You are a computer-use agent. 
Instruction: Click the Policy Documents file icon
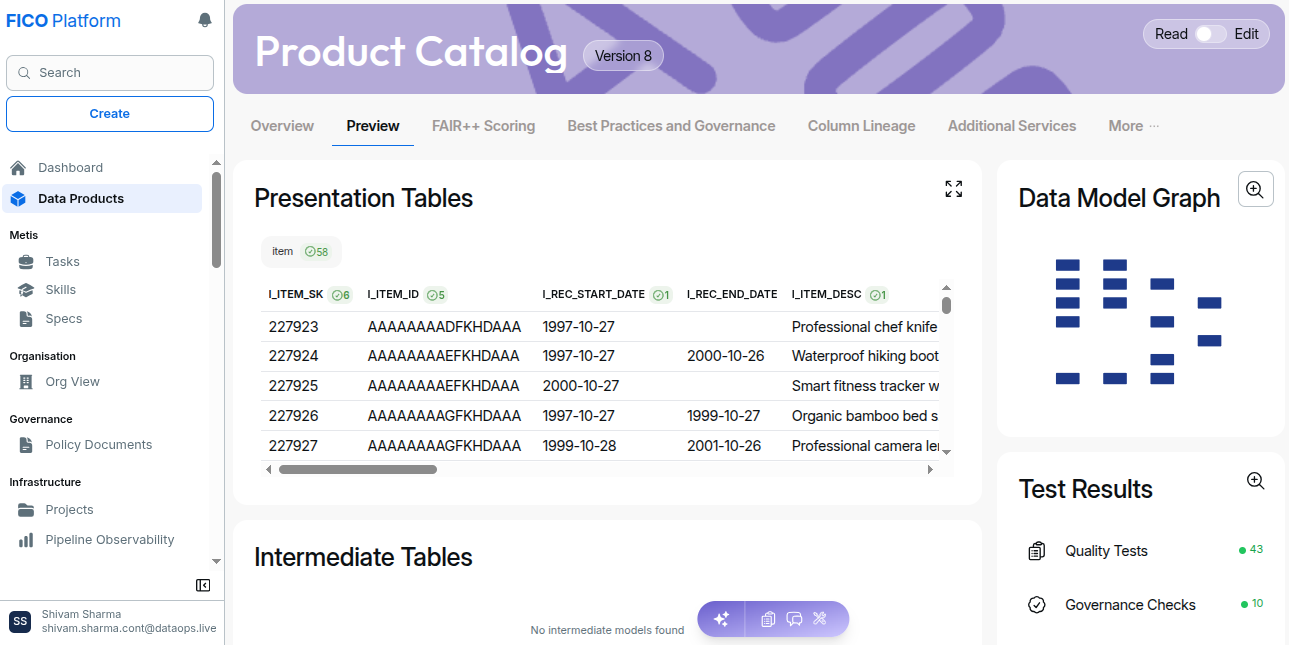[x=26, y=445]
